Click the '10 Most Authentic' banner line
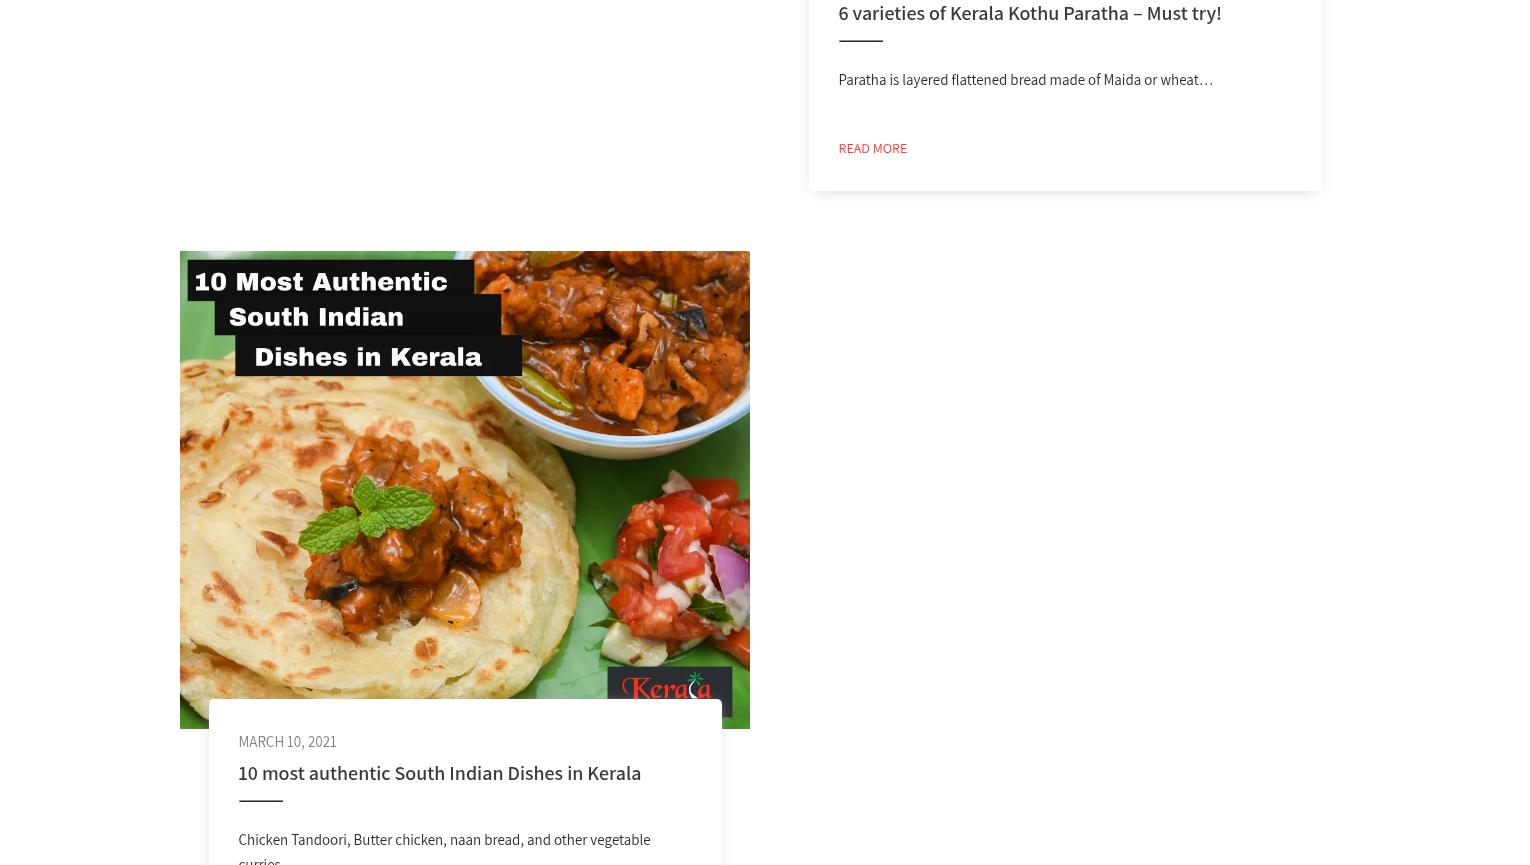Viewport: 1530px width, 865px height. coord(320,282)
